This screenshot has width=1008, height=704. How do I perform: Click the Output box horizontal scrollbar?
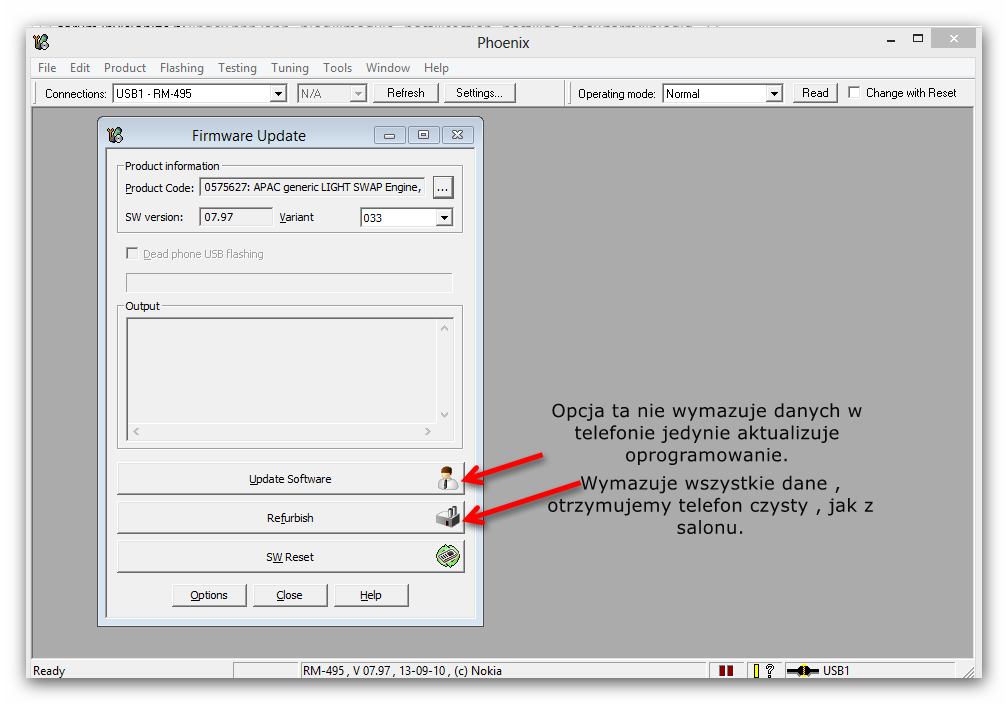tap(282, 432)
